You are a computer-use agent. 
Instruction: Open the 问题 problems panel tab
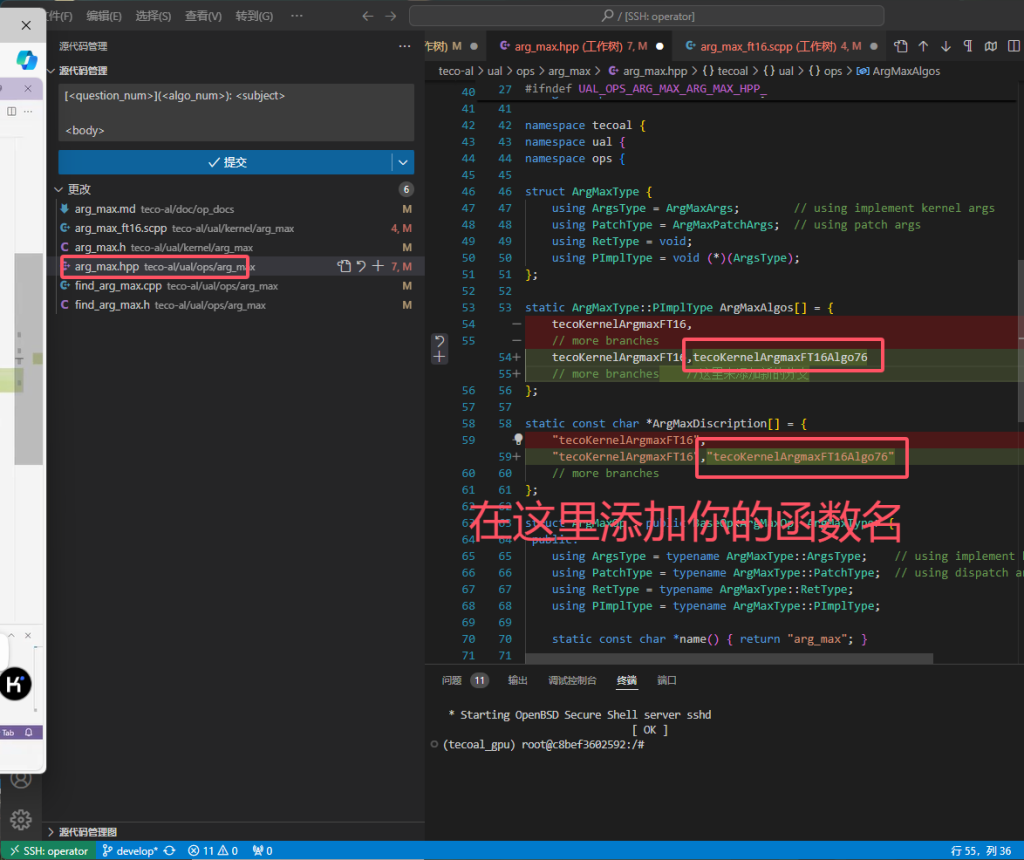tap(452, 680)
